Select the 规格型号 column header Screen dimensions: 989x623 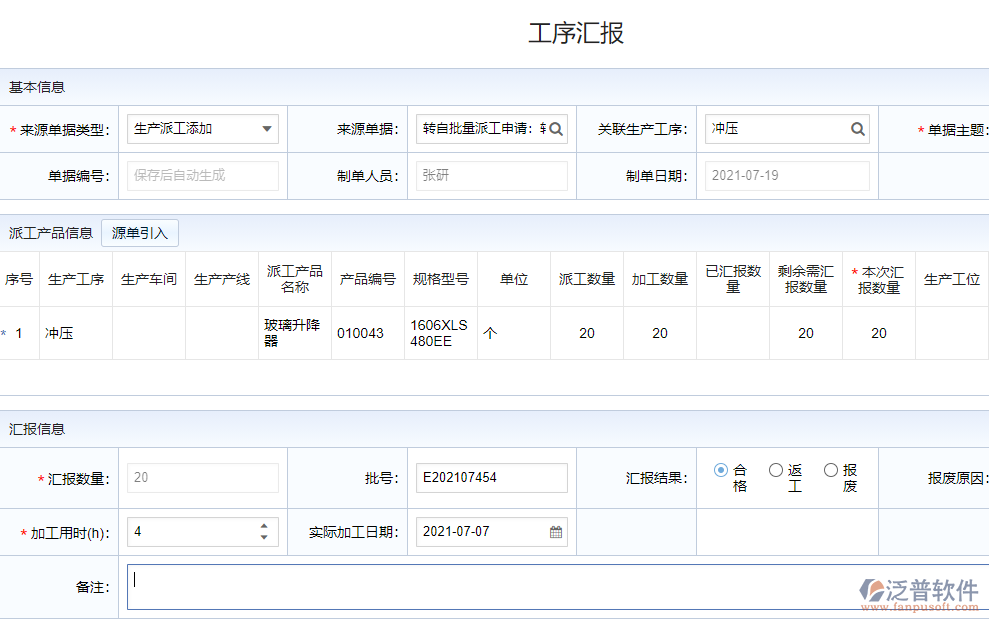pyautogui.click(x=440, y=279)
